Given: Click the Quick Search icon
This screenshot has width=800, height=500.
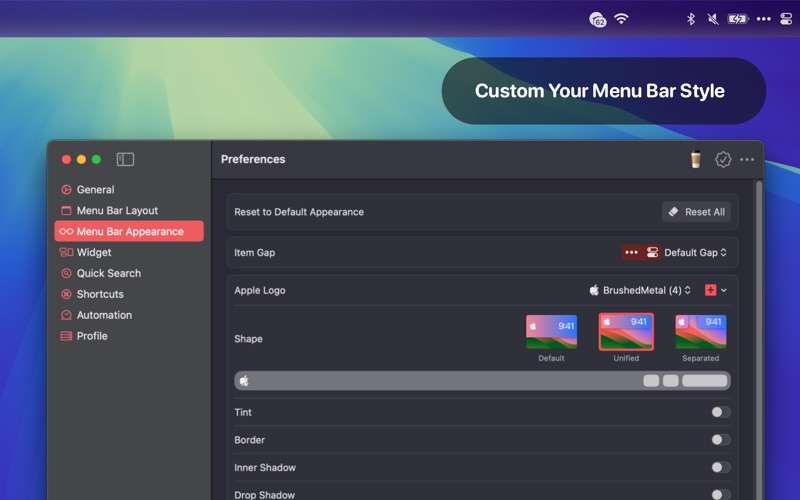Looking at the screenshot, I should (x=66, y=273).
